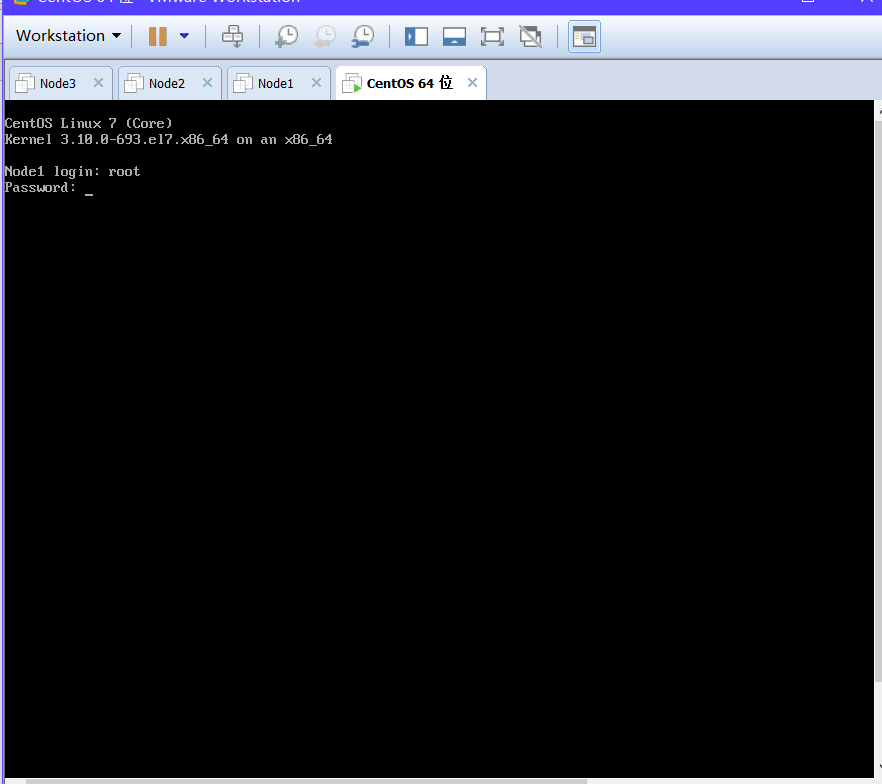Close the Node2 tab

(x=208, y=83)
